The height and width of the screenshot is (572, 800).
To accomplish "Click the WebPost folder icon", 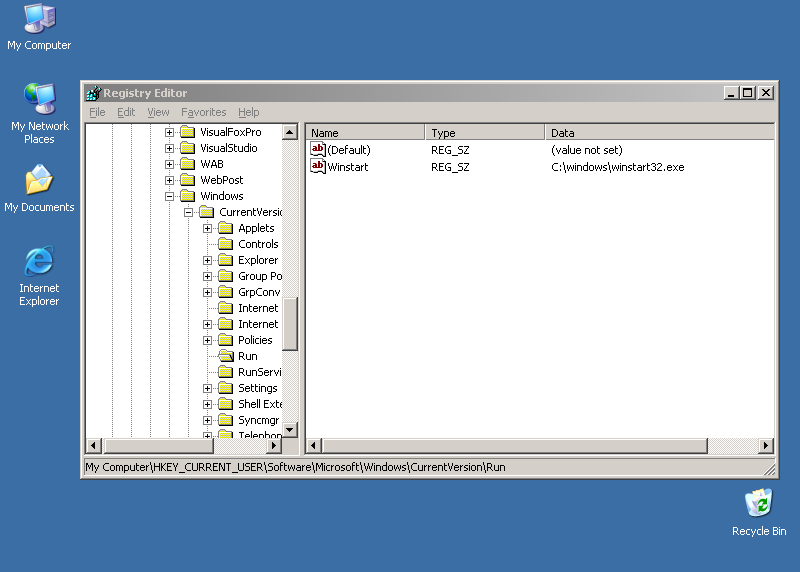I will click(x=188, y=180).
